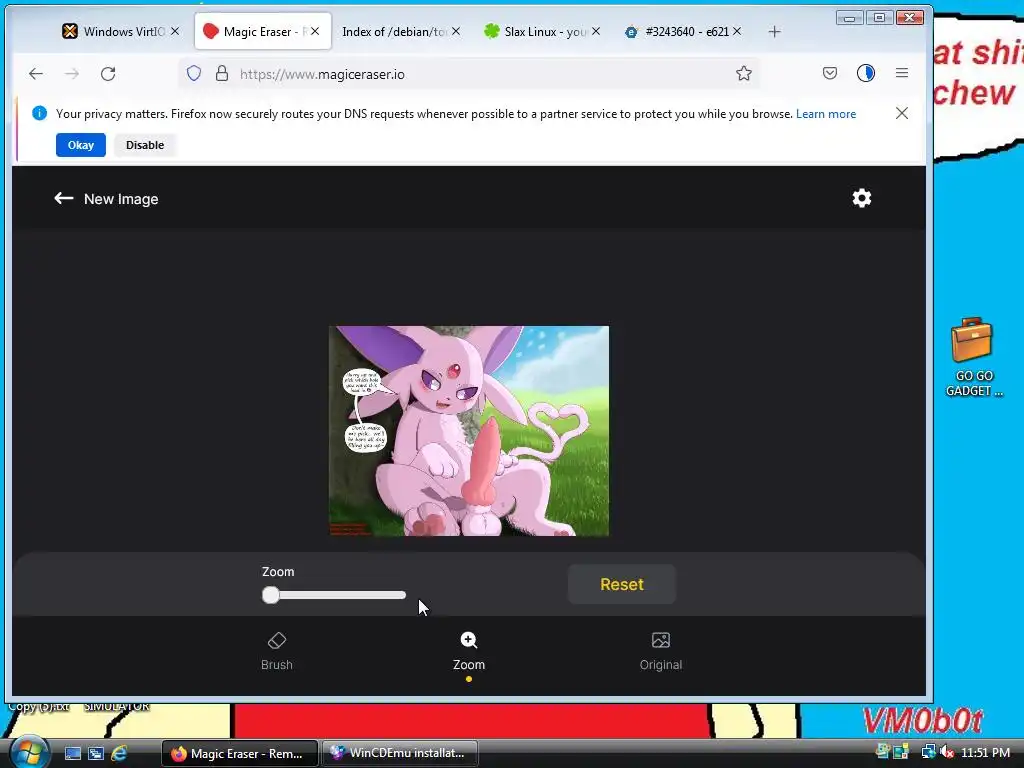Close the Index of /debian tab

click(456, 31)
